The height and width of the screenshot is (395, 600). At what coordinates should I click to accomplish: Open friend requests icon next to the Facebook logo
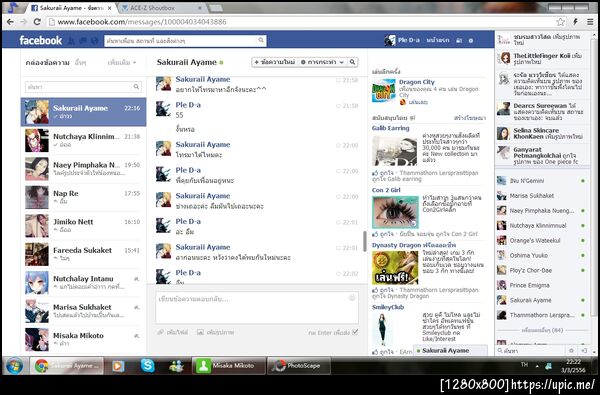click(x=71, y=40)
